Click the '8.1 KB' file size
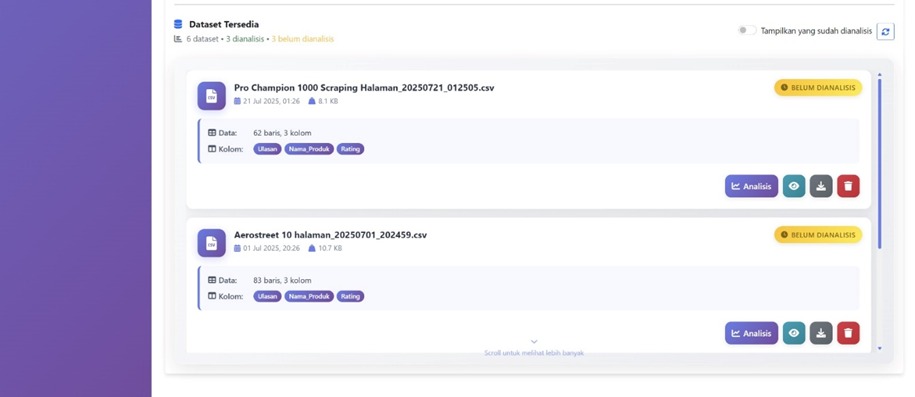 click(328, 101)
